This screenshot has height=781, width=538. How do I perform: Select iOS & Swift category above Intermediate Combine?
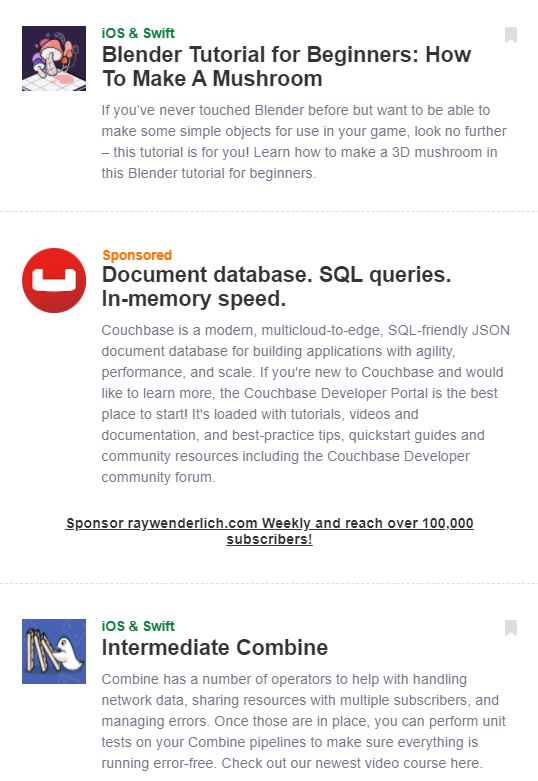tap(138, 626)
